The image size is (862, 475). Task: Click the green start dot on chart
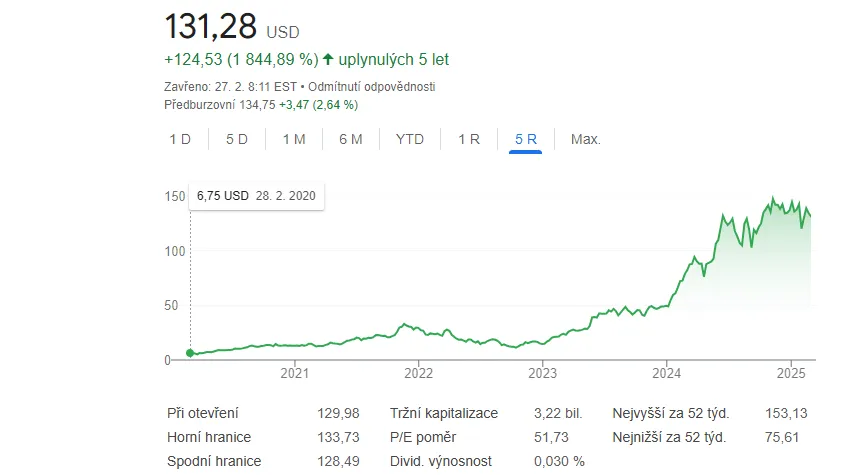(190, 353)
